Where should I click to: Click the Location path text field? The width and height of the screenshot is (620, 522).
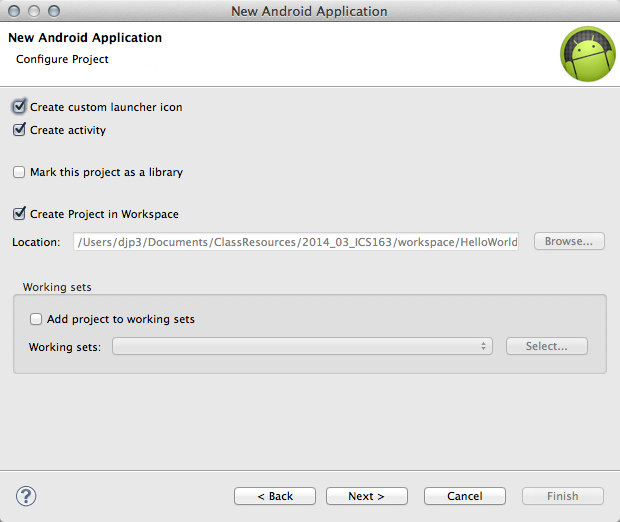click(296, 242)
